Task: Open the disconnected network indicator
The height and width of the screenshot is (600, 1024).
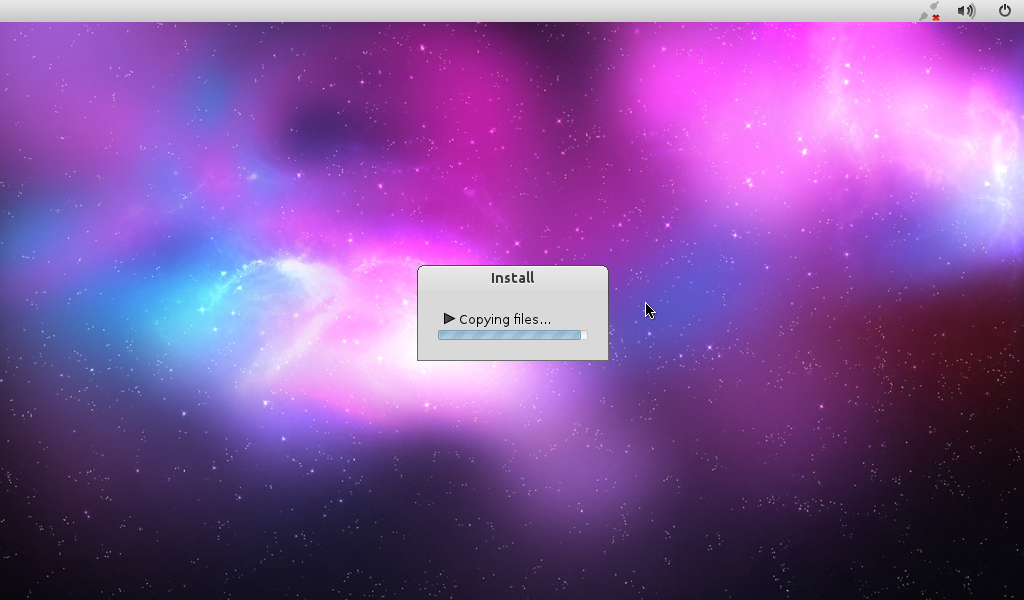Action: 930,11
